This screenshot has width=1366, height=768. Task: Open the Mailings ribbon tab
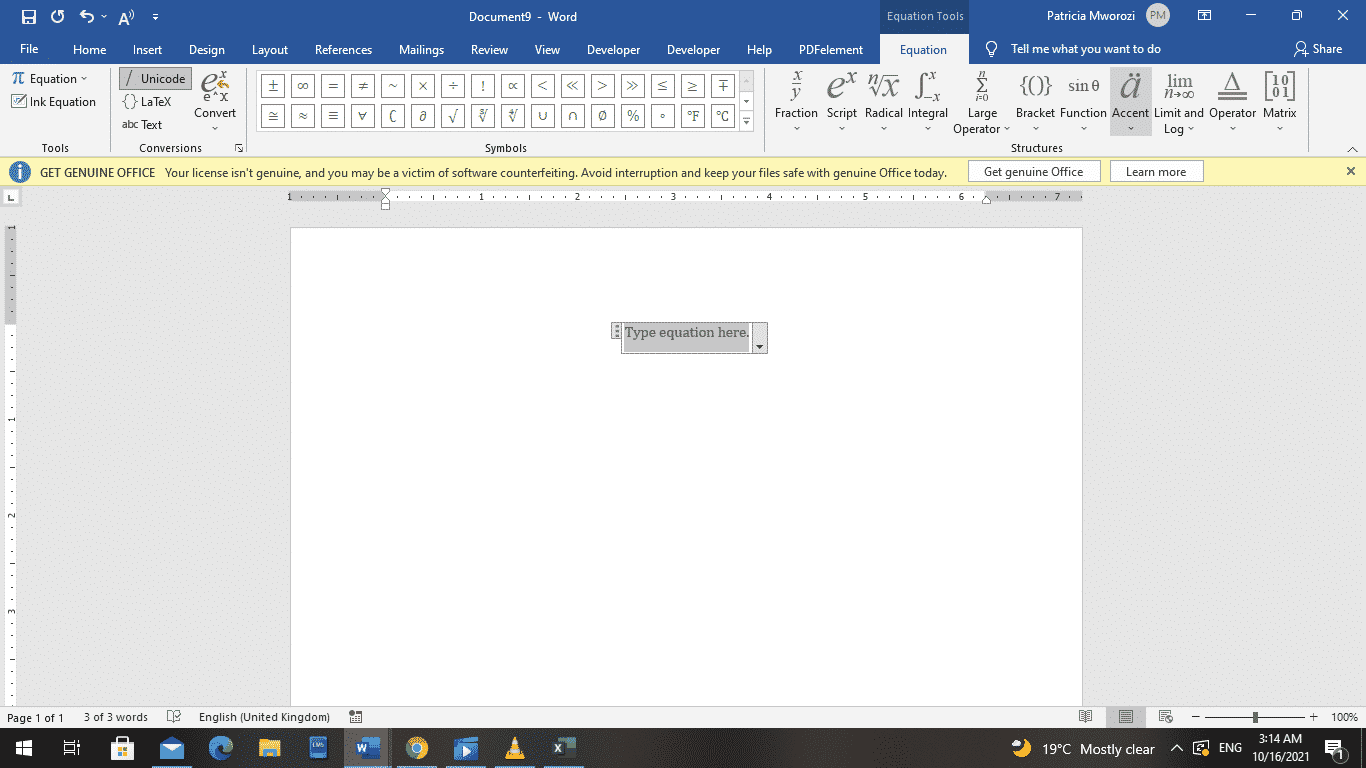[x=421, y=49]
